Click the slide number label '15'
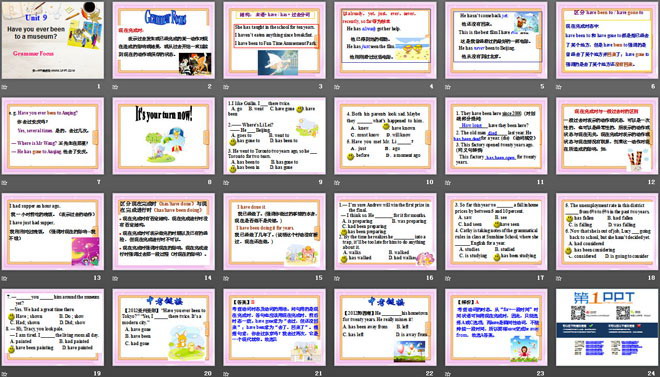 [x=319, y=278]
